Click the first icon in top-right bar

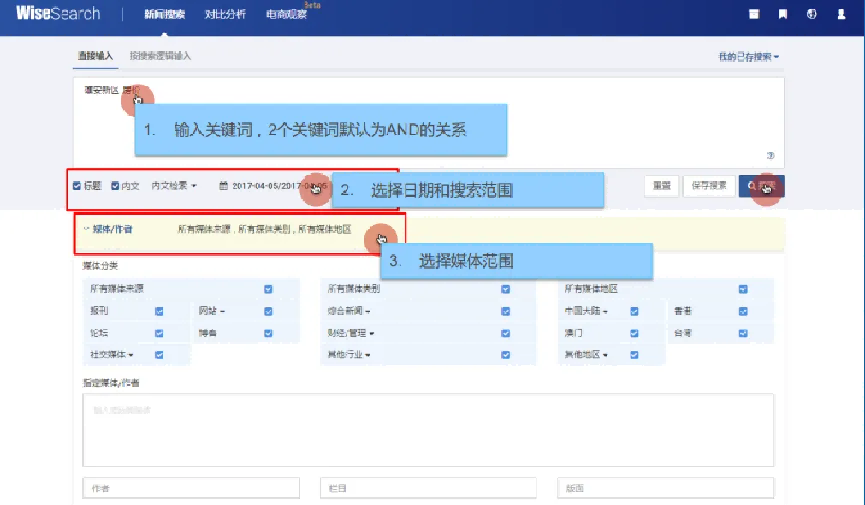(x=755, y=15)
